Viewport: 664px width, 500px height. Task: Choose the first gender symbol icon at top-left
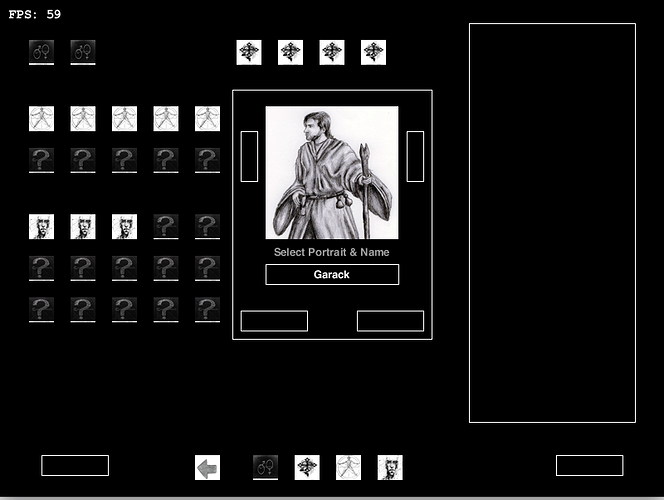pyautogui.click(x=42, y=52)
